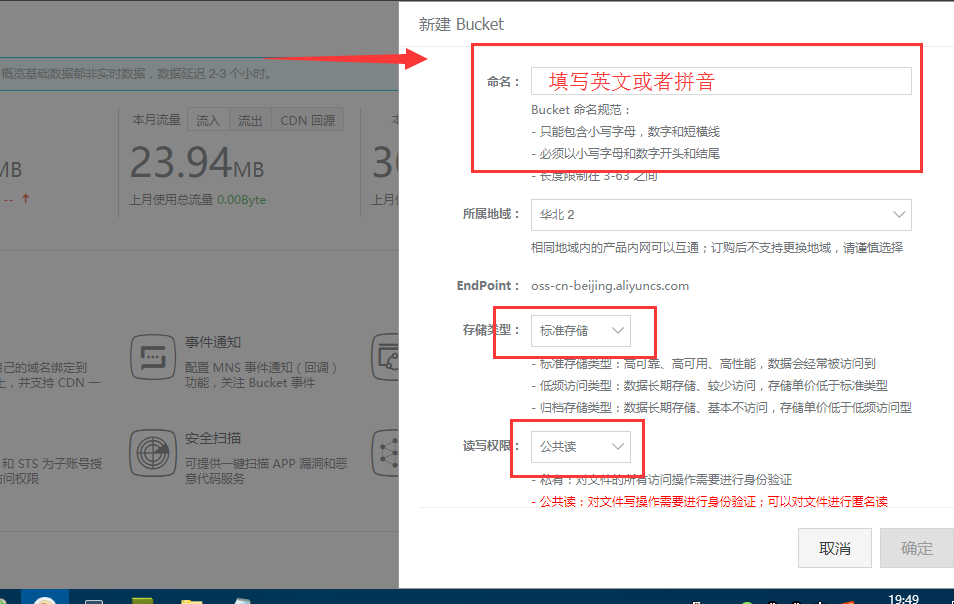Open the 安全扫描 heading link
The width and height of the screenshot is (954, 604).
pyautogui.click(x=213, y=439)
